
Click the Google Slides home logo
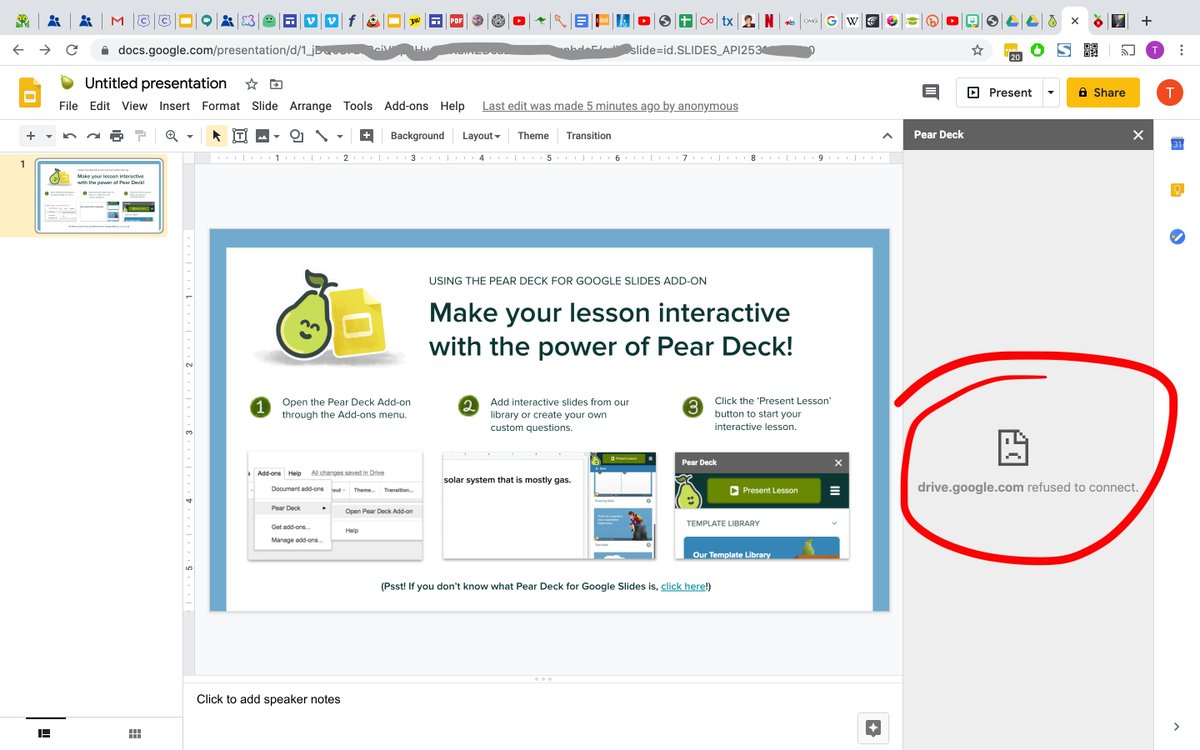pos(30,93)
